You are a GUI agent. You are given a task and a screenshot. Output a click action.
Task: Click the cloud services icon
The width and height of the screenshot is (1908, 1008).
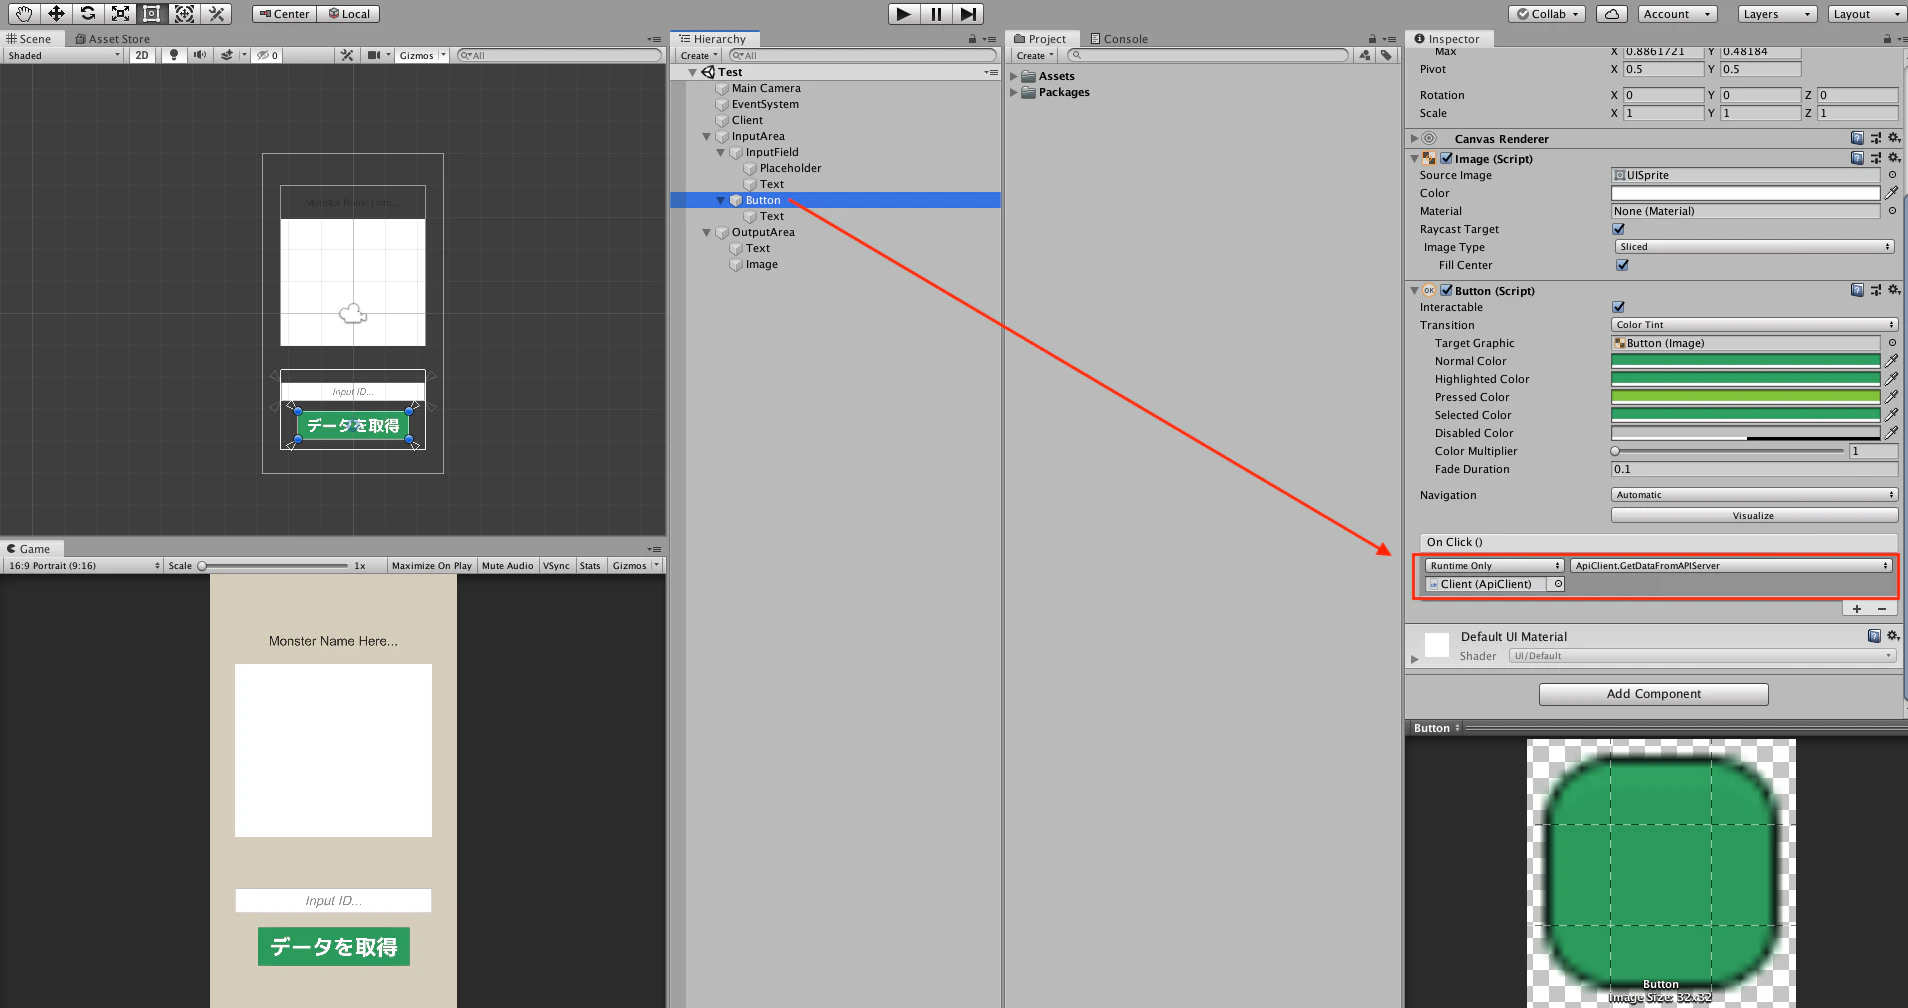click(1611, 14)
